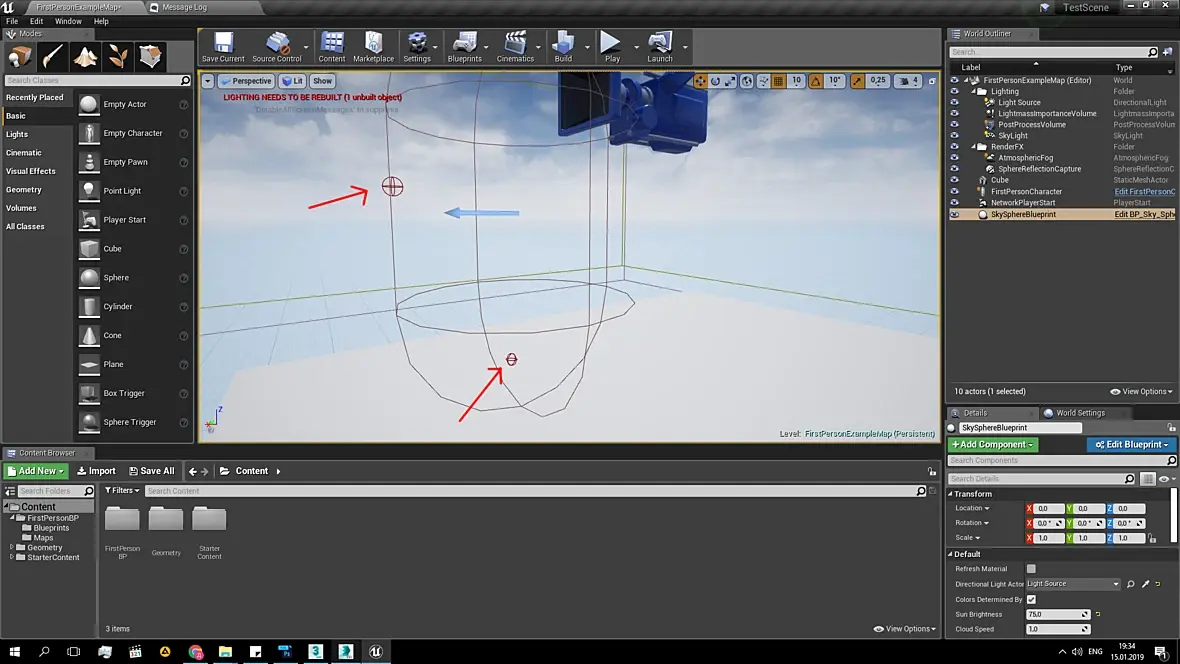Click the Save Current toolbar icon

pos(222,45)
